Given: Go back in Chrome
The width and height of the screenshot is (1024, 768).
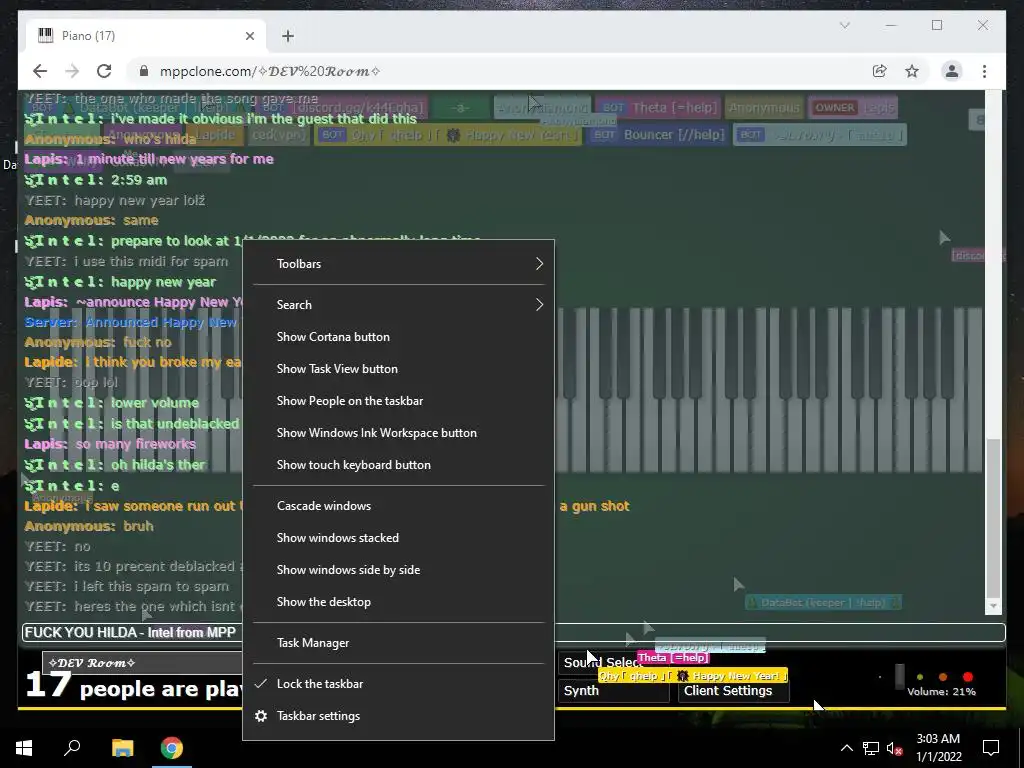Looking at the screenshot, I should click(40, 71).
